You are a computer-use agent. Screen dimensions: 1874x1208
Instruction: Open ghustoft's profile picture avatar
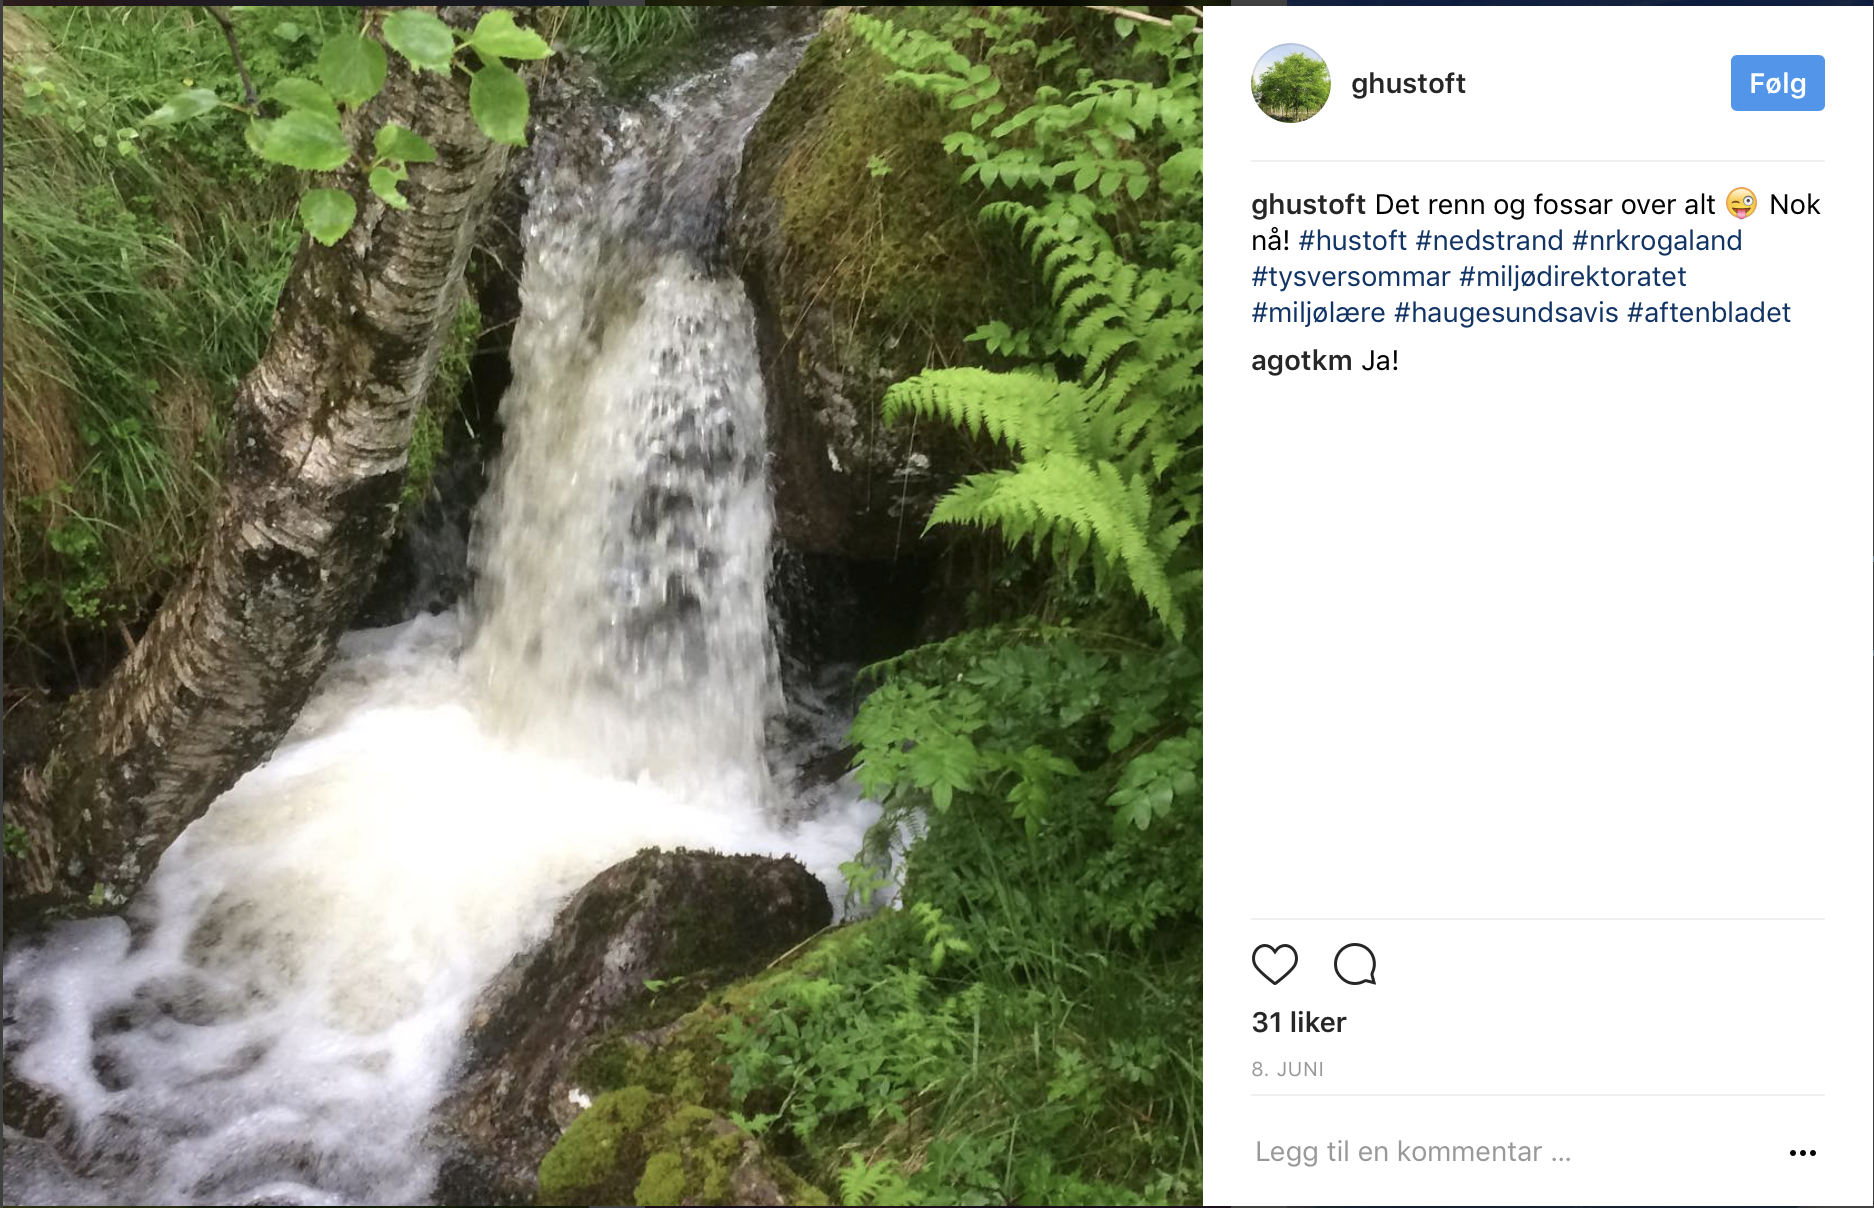pos(1290,83)
